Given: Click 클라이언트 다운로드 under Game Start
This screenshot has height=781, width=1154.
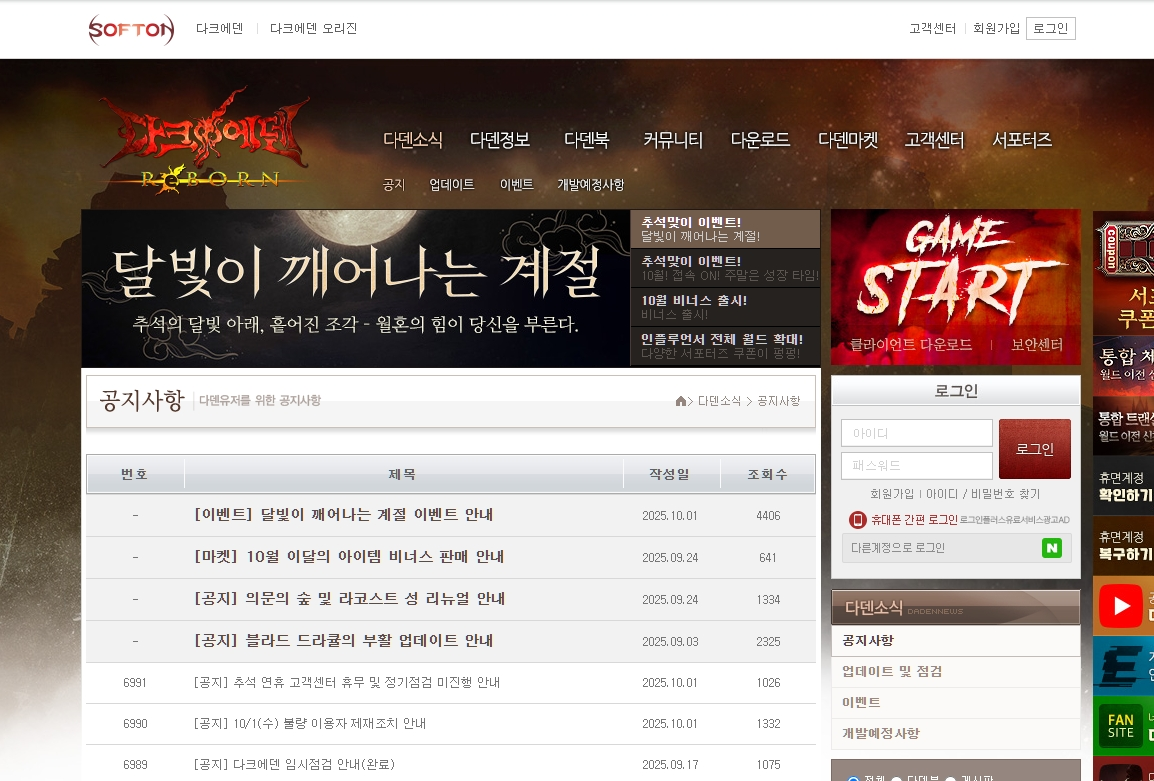Looking at the screenshot, I should (911, 345).
